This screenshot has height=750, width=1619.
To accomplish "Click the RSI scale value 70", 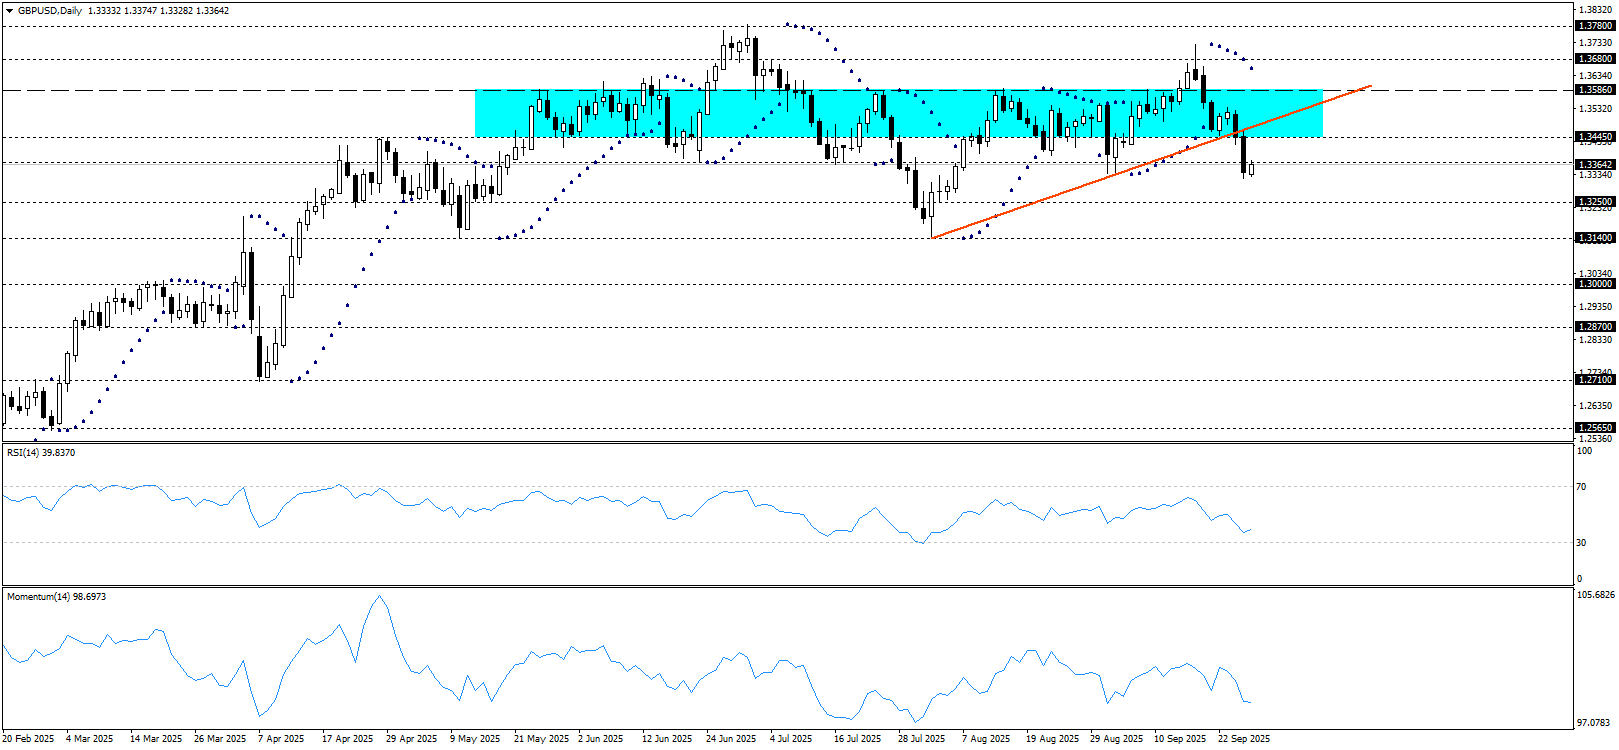I will 1581,487.
